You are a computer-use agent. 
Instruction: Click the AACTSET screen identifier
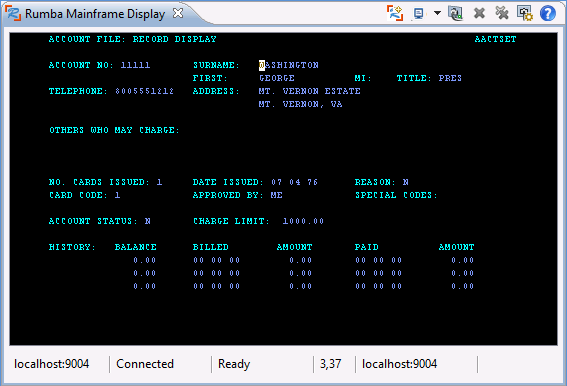[x=495, y=39]
